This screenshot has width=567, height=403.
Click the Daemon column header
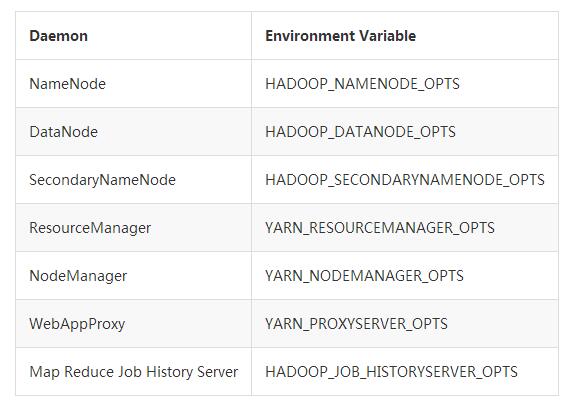tap(59, 36)
